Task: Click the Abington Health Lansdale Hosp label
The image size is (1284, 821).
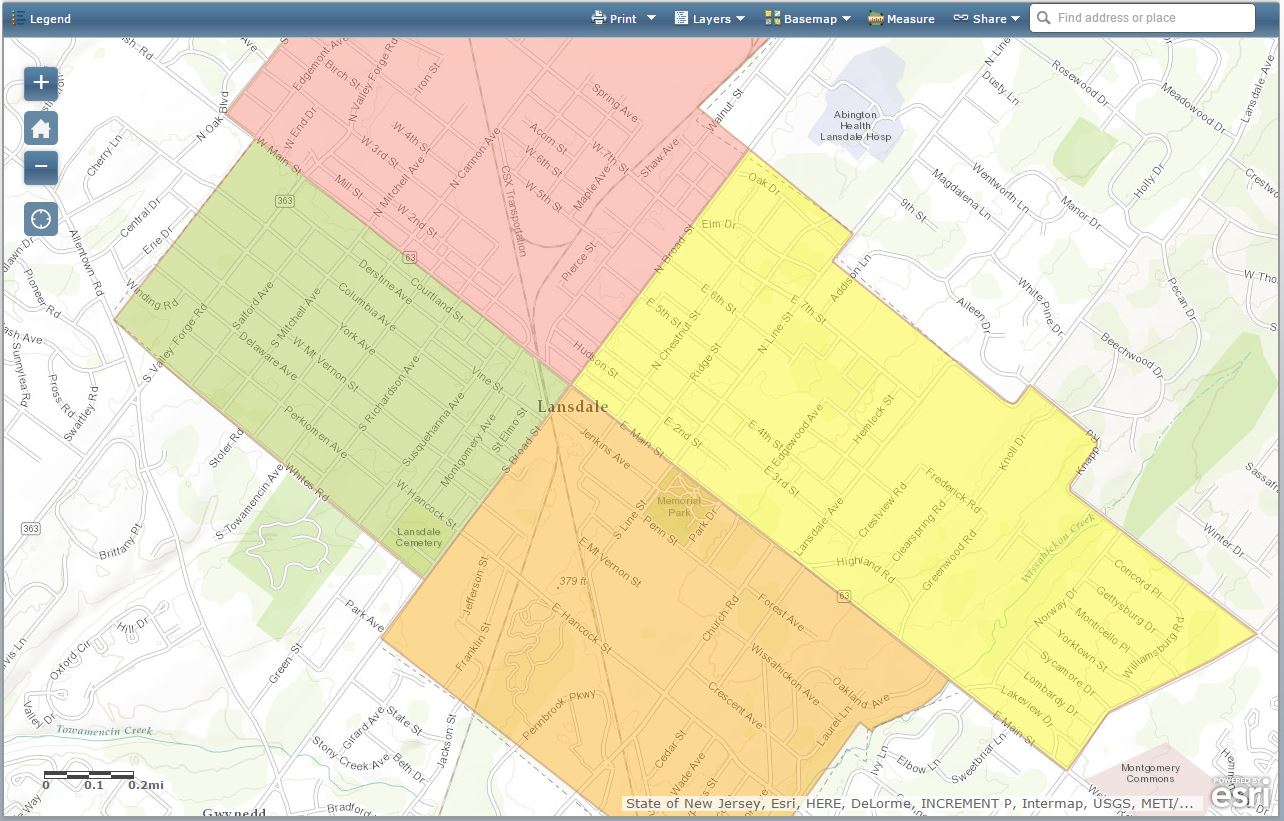Action: (x=855, y=125)
